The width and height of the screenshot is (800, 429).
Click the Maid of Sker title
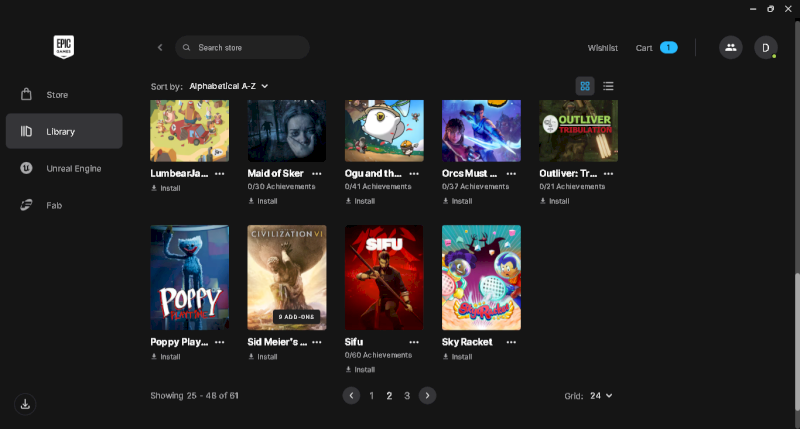click(x=276, y=174)
